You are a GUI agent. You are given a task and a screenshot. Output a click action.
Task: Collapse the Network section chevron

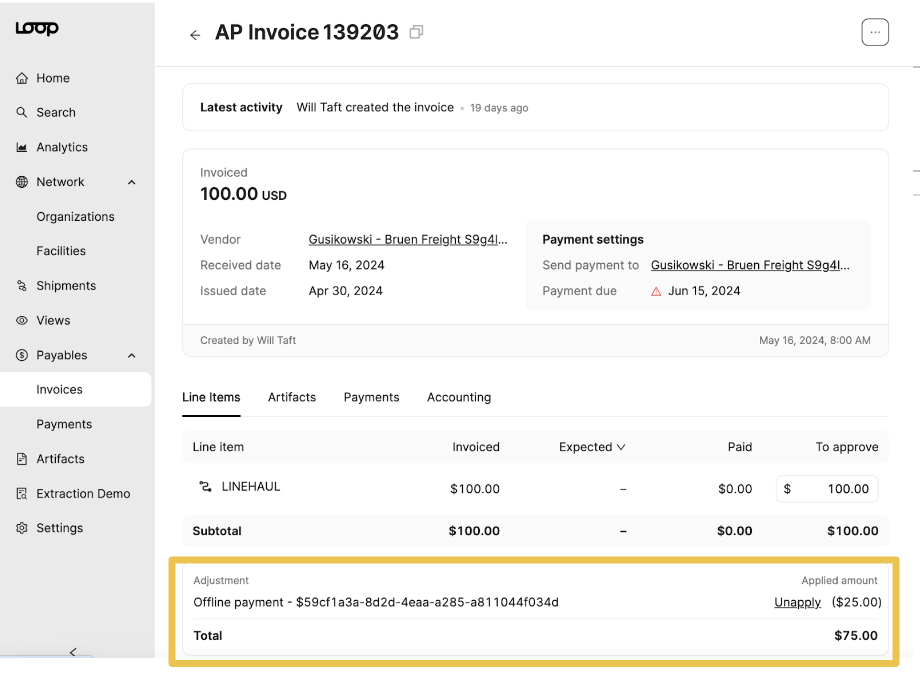click(x=131, y=182)
